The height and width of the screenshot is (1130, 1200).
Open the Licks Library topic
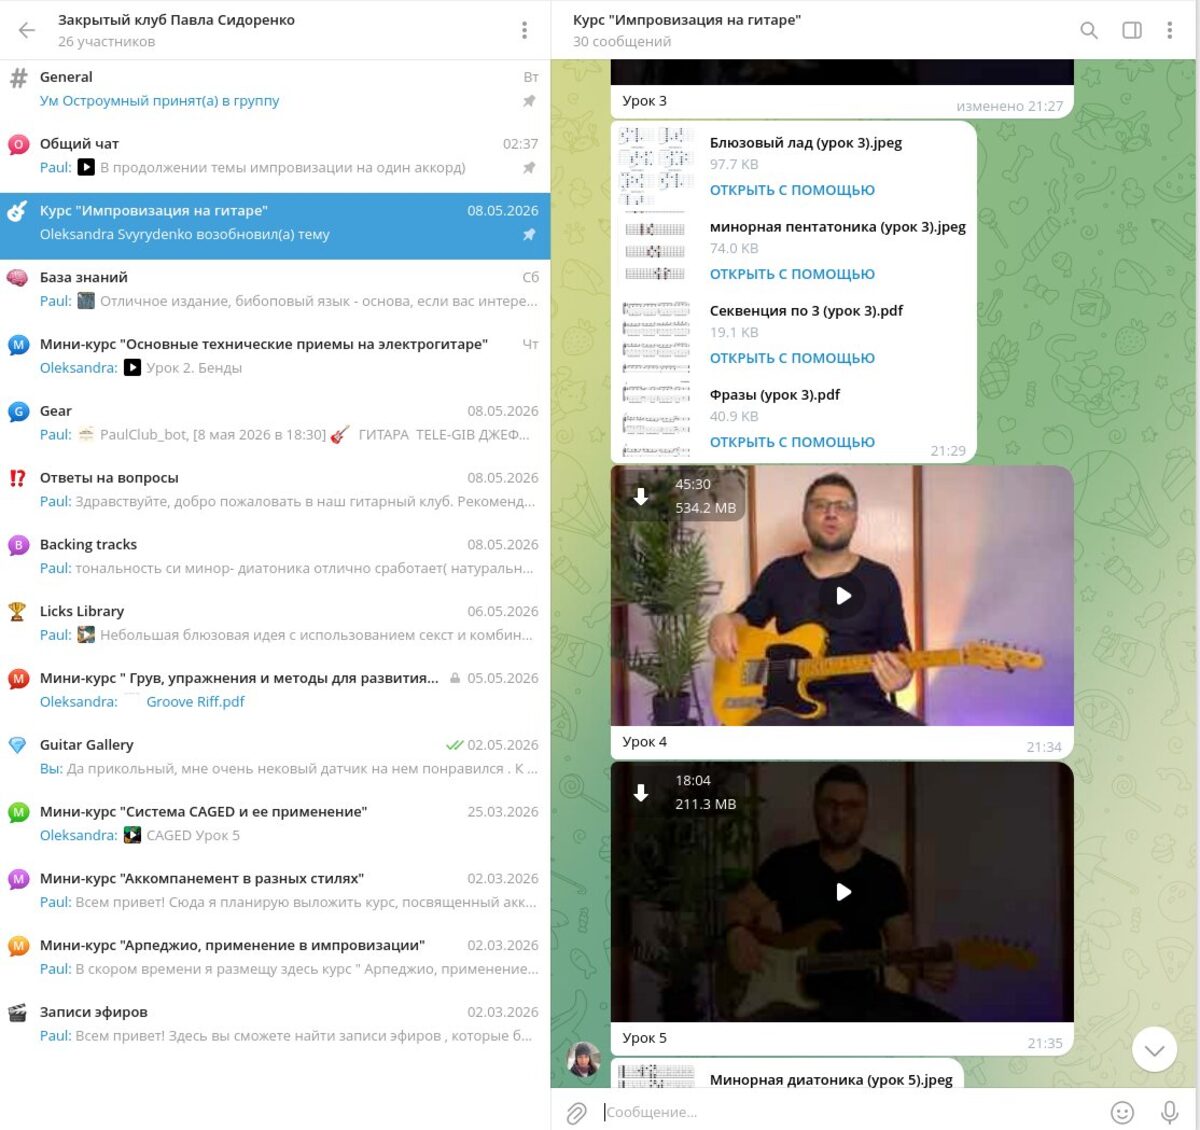(275, 623)
